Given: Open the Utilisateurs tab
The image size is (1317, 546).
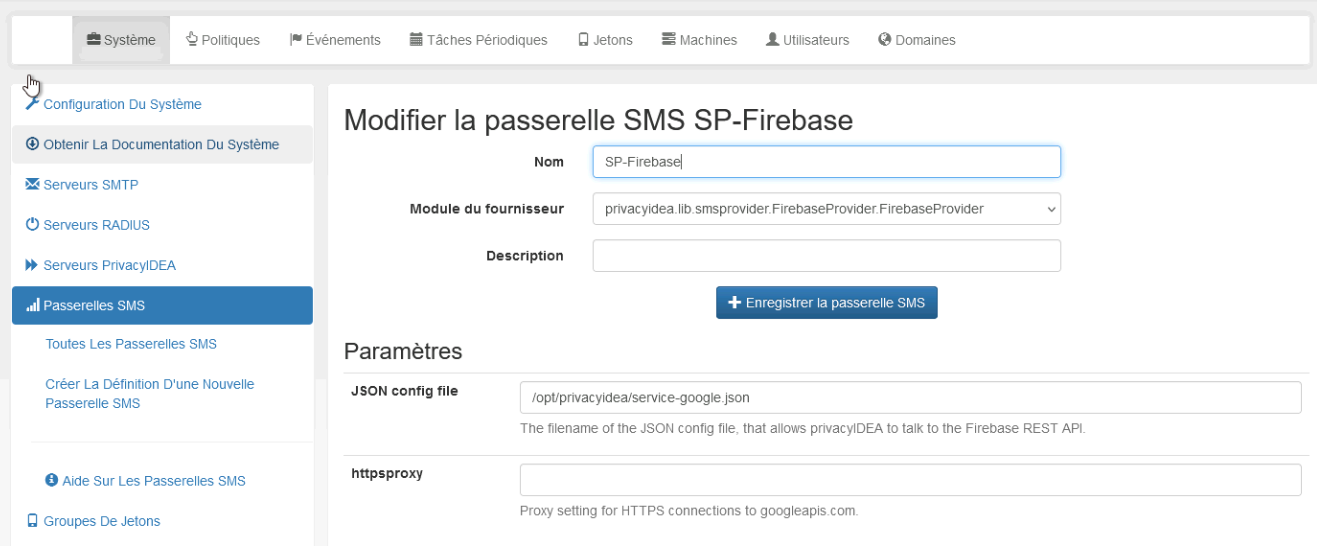Looking at the screenshot, I should [807, 40].
